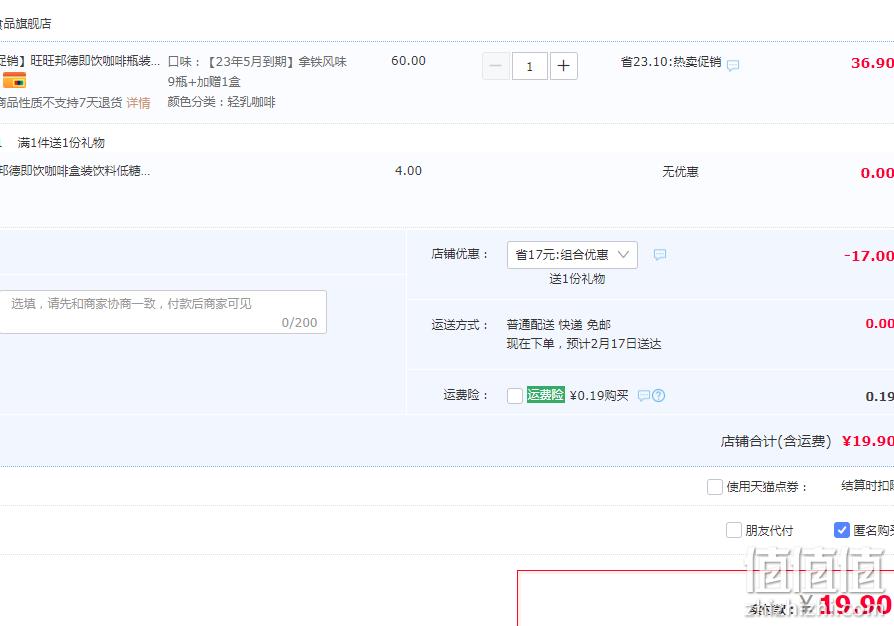Screen dimensions: 894x626
Task: Click the gift unit price 4.00
Action: click(x=408, y=171)
